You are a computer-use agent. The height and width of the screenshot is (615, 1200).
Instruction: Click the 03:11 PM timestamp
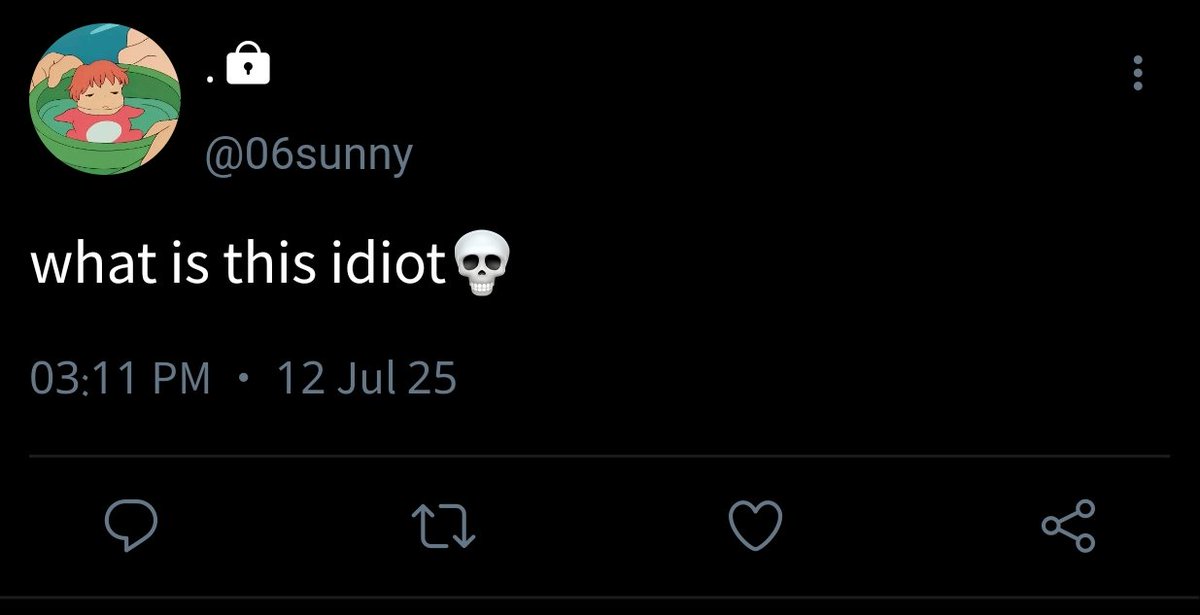click(x=121, y=379)
